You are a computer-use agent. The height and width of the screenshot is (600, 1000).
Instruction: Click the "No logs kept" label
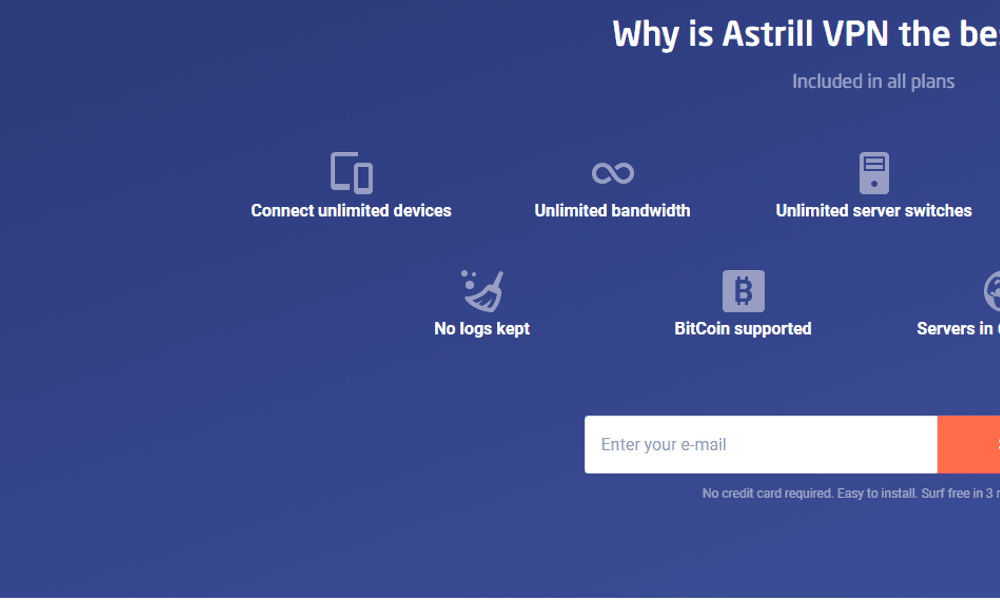tap(482, 329)
